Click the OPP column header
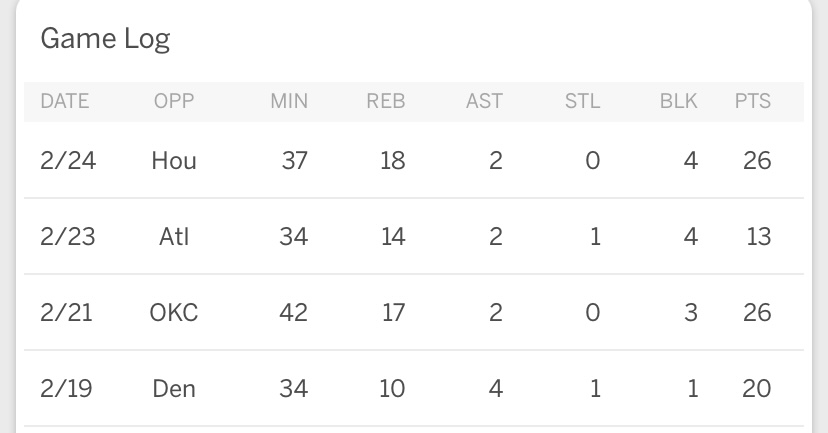 (x=174, y=101)
